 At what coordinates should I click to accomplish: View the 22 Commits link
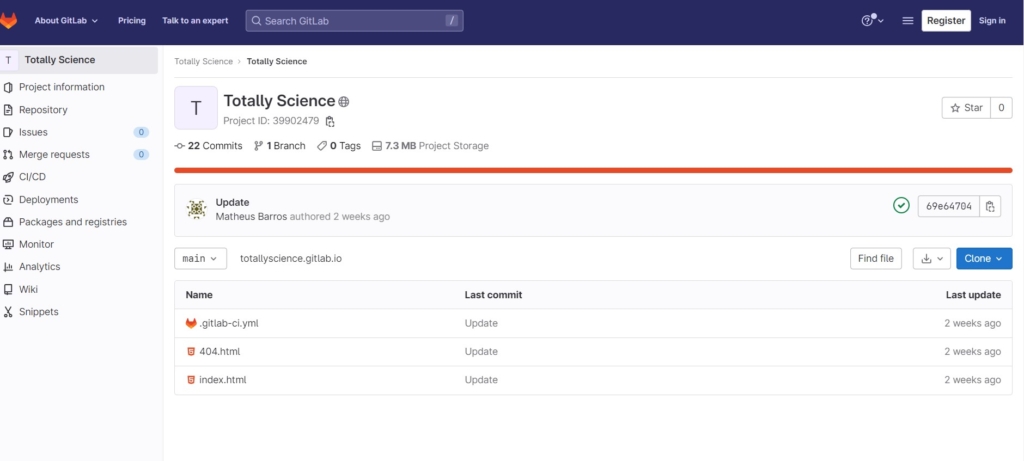[208, 146]
